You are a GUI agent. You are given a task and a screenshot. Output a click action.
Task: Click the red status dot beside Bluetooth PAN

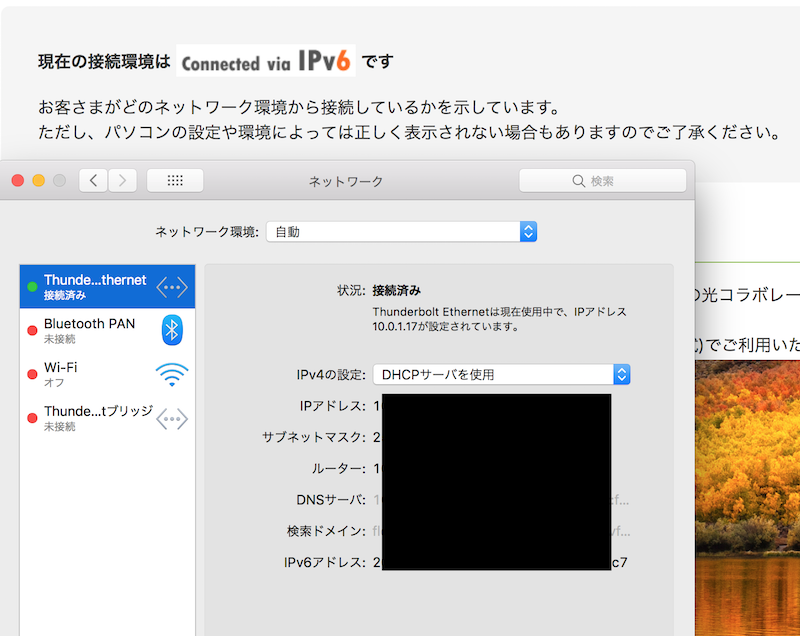[x=32, y=330]
